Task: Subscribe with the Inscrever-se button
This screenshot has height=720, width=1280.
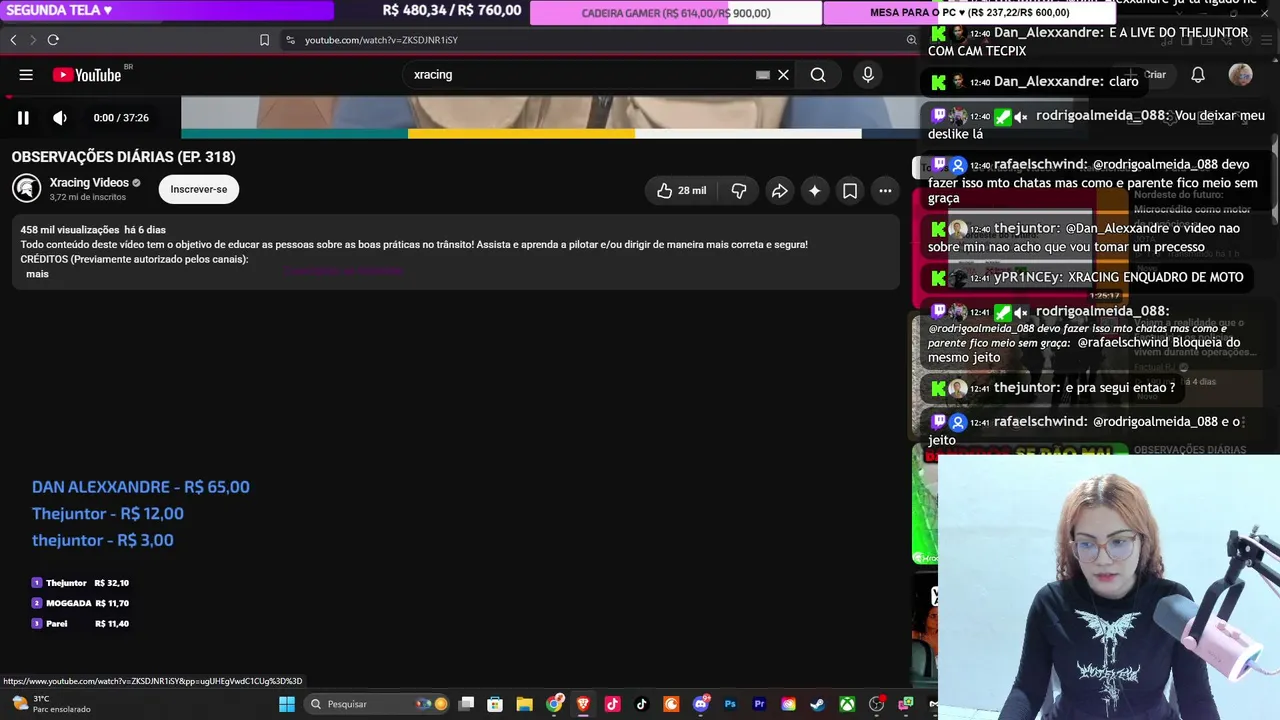Action: [199, 189]
